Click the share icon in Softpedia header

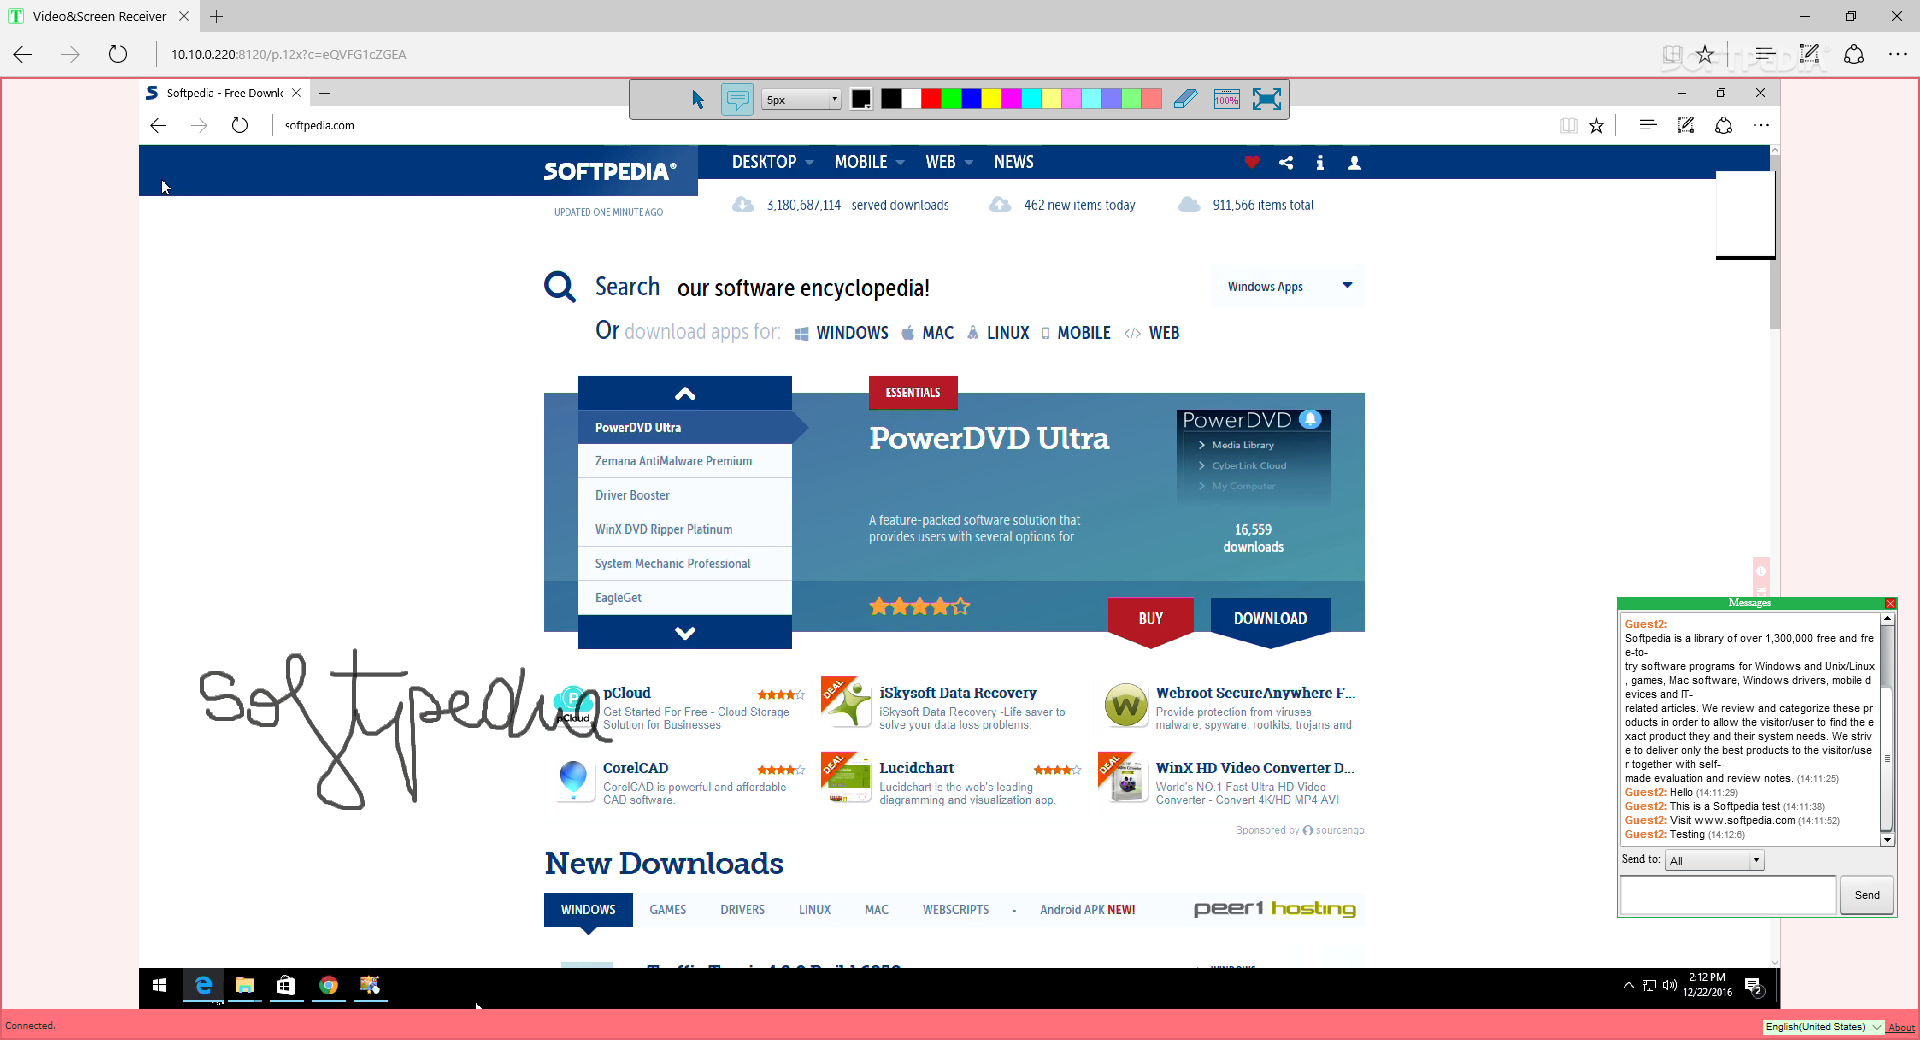1286,162
